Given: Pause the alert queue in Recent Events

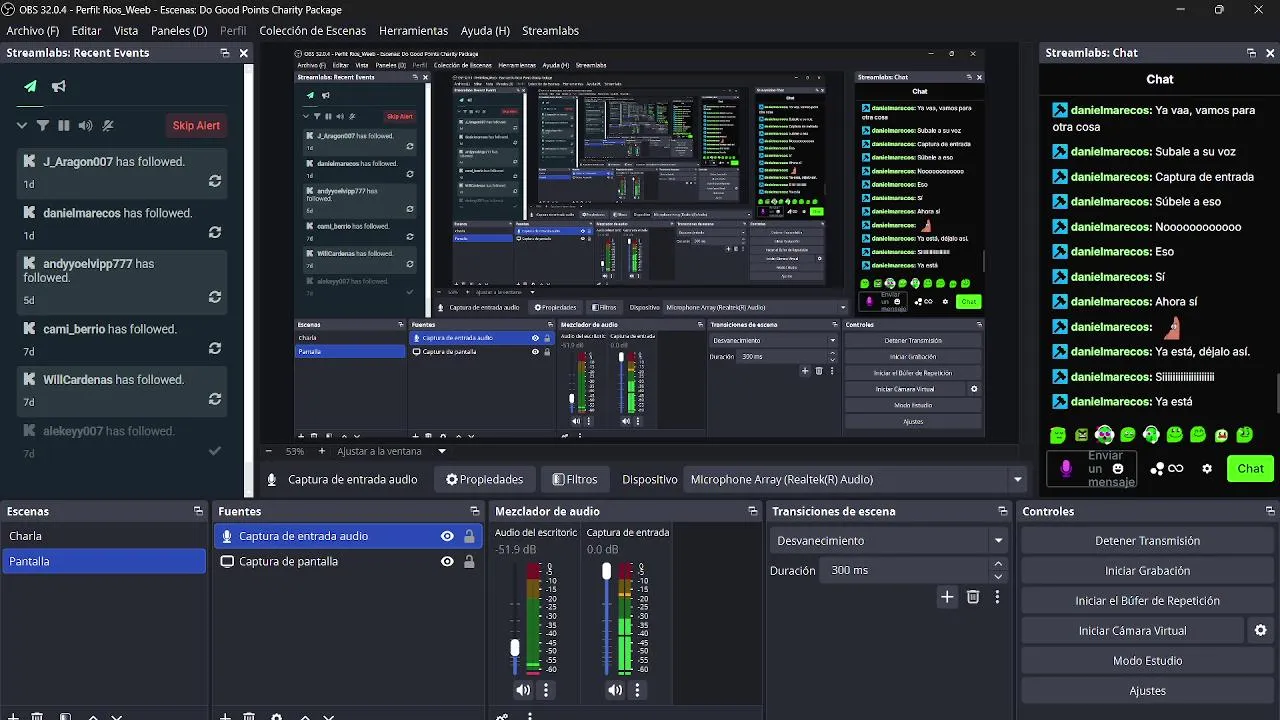Looking at the screenshot, I should tap(64, 126).
